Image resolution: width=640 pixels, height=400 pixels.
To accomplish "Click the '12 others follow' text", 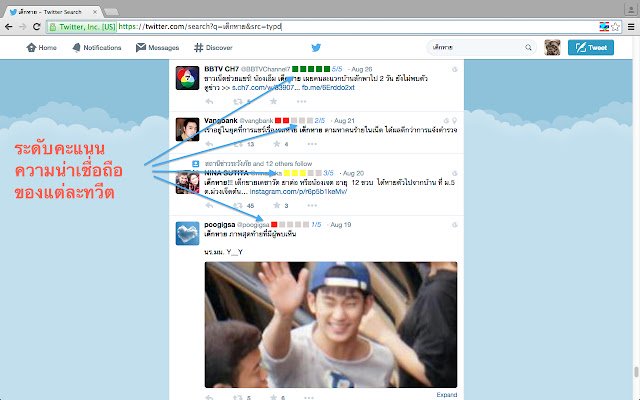I will click(288, 164).
